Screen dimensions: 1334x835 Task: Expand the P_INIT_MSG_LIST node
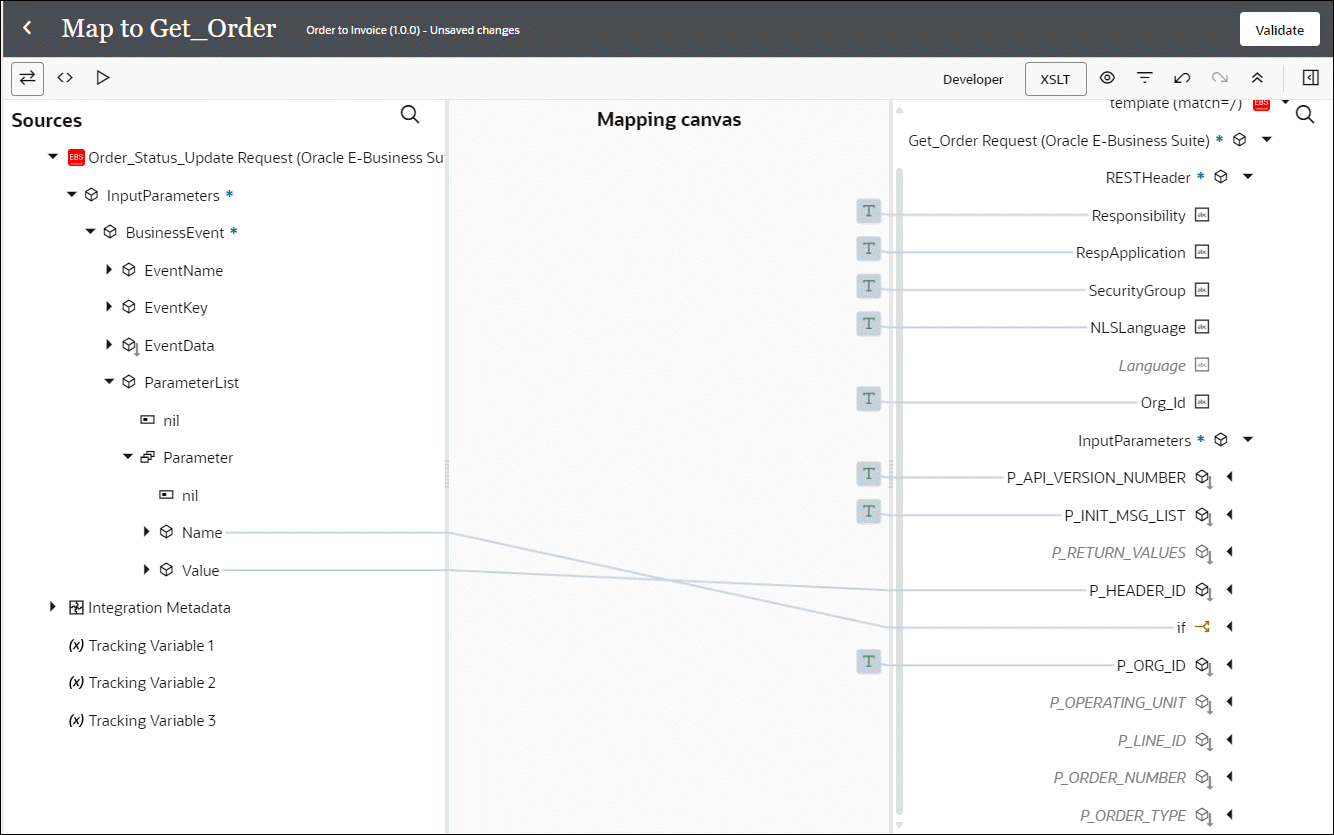[1229, 515]
